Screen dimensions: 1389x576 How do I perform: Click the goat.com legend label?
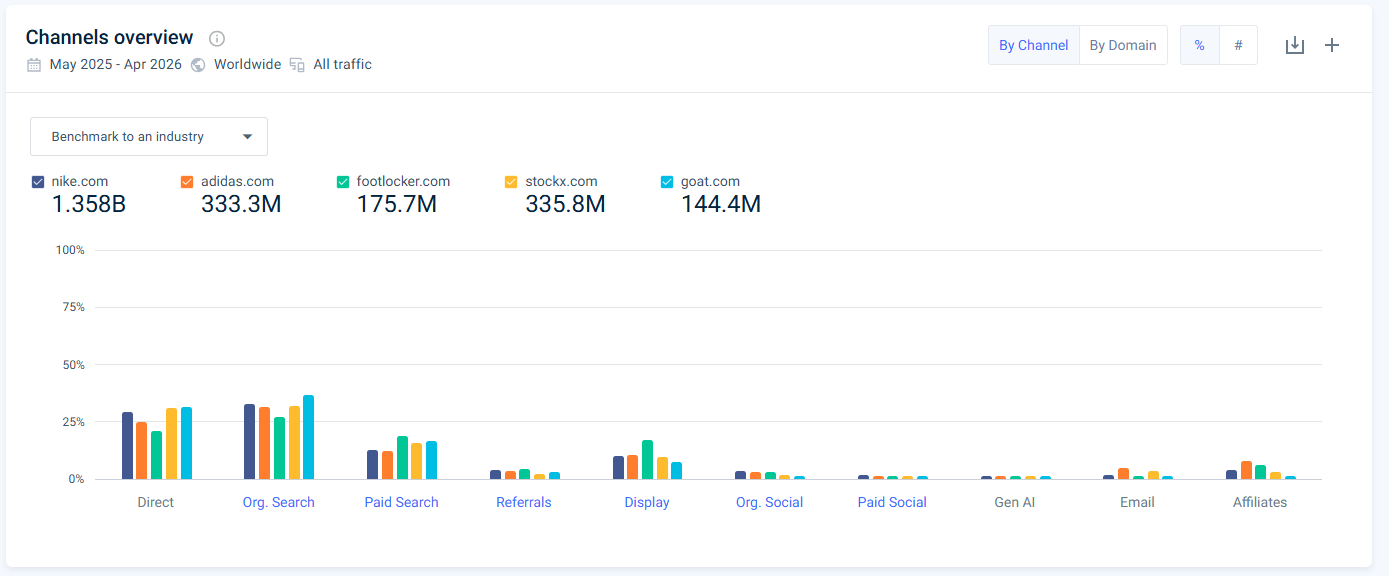click(x=710, y=182)
